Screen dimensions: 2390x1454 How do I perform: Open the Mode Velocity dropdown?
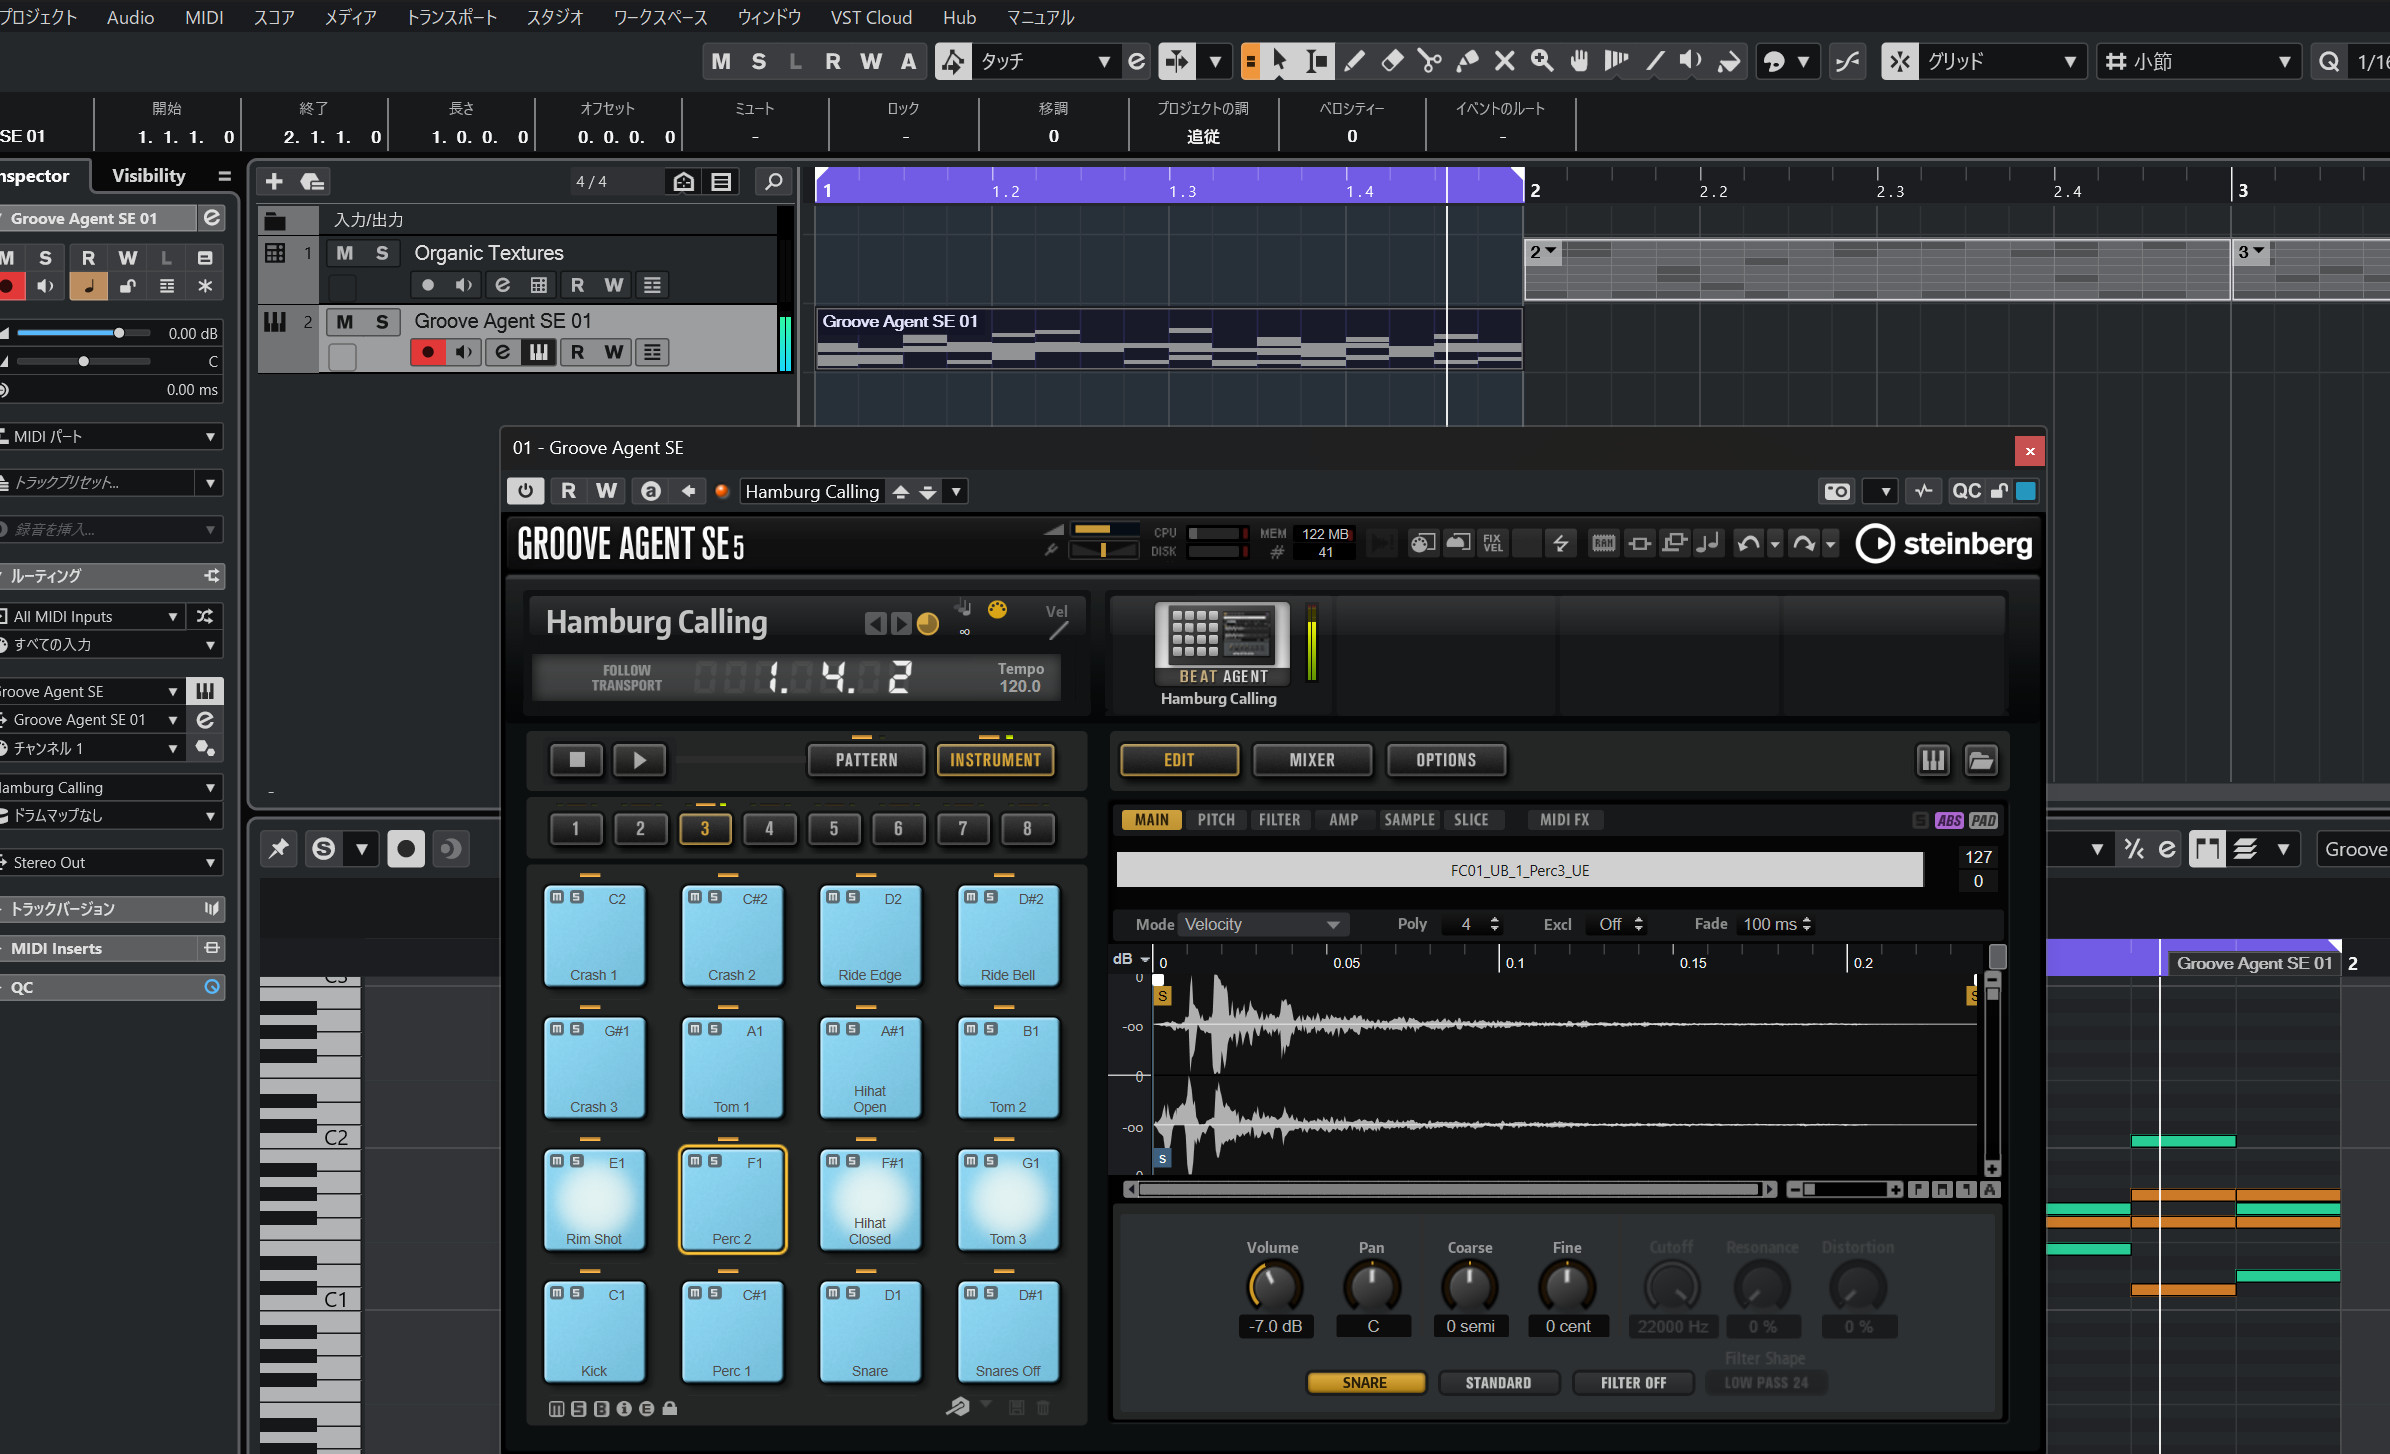click(x=1263, y=925)
